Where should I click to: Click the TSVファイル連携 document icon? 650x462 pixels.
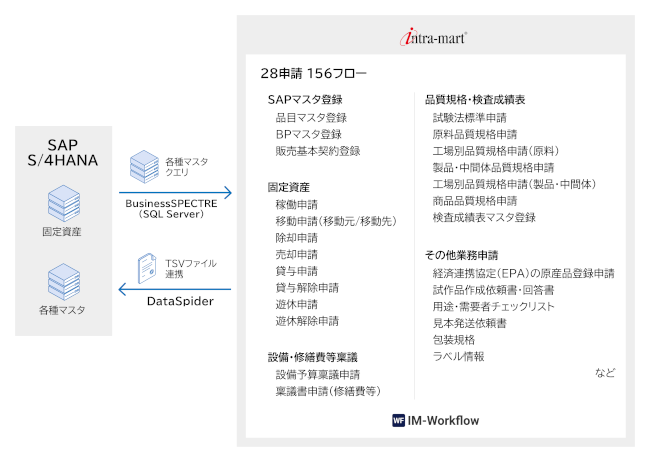(145, 268)
